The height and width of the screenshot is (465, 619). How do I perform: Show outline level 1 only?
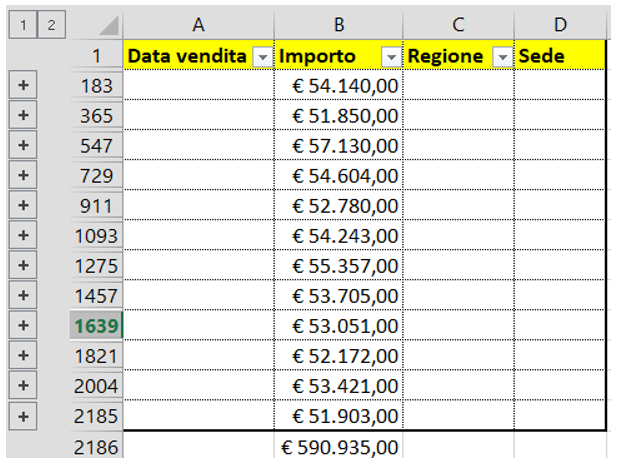pos(23,25)
